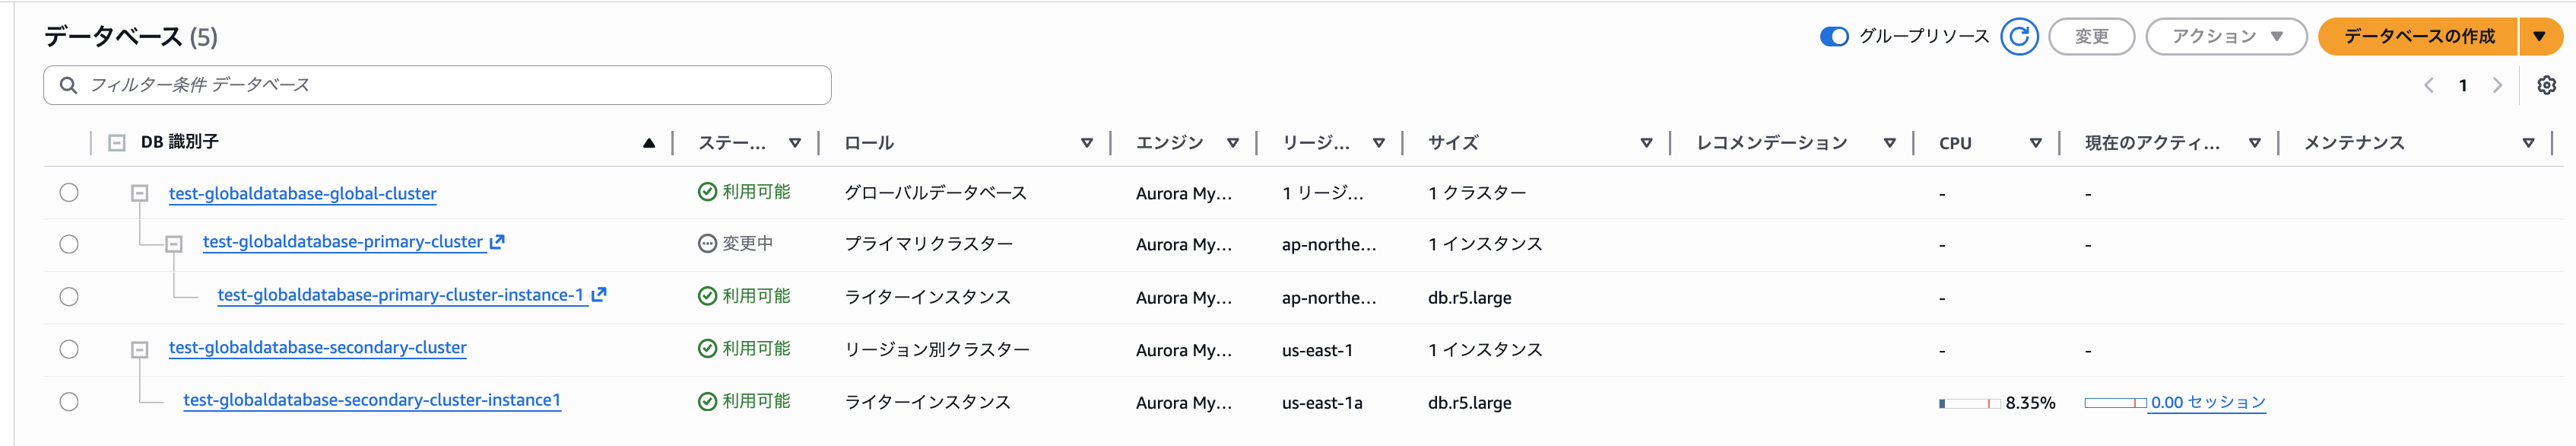Sort by DB 識別子 column arrow
2576x446 pixels.
(x=649, y=142)
